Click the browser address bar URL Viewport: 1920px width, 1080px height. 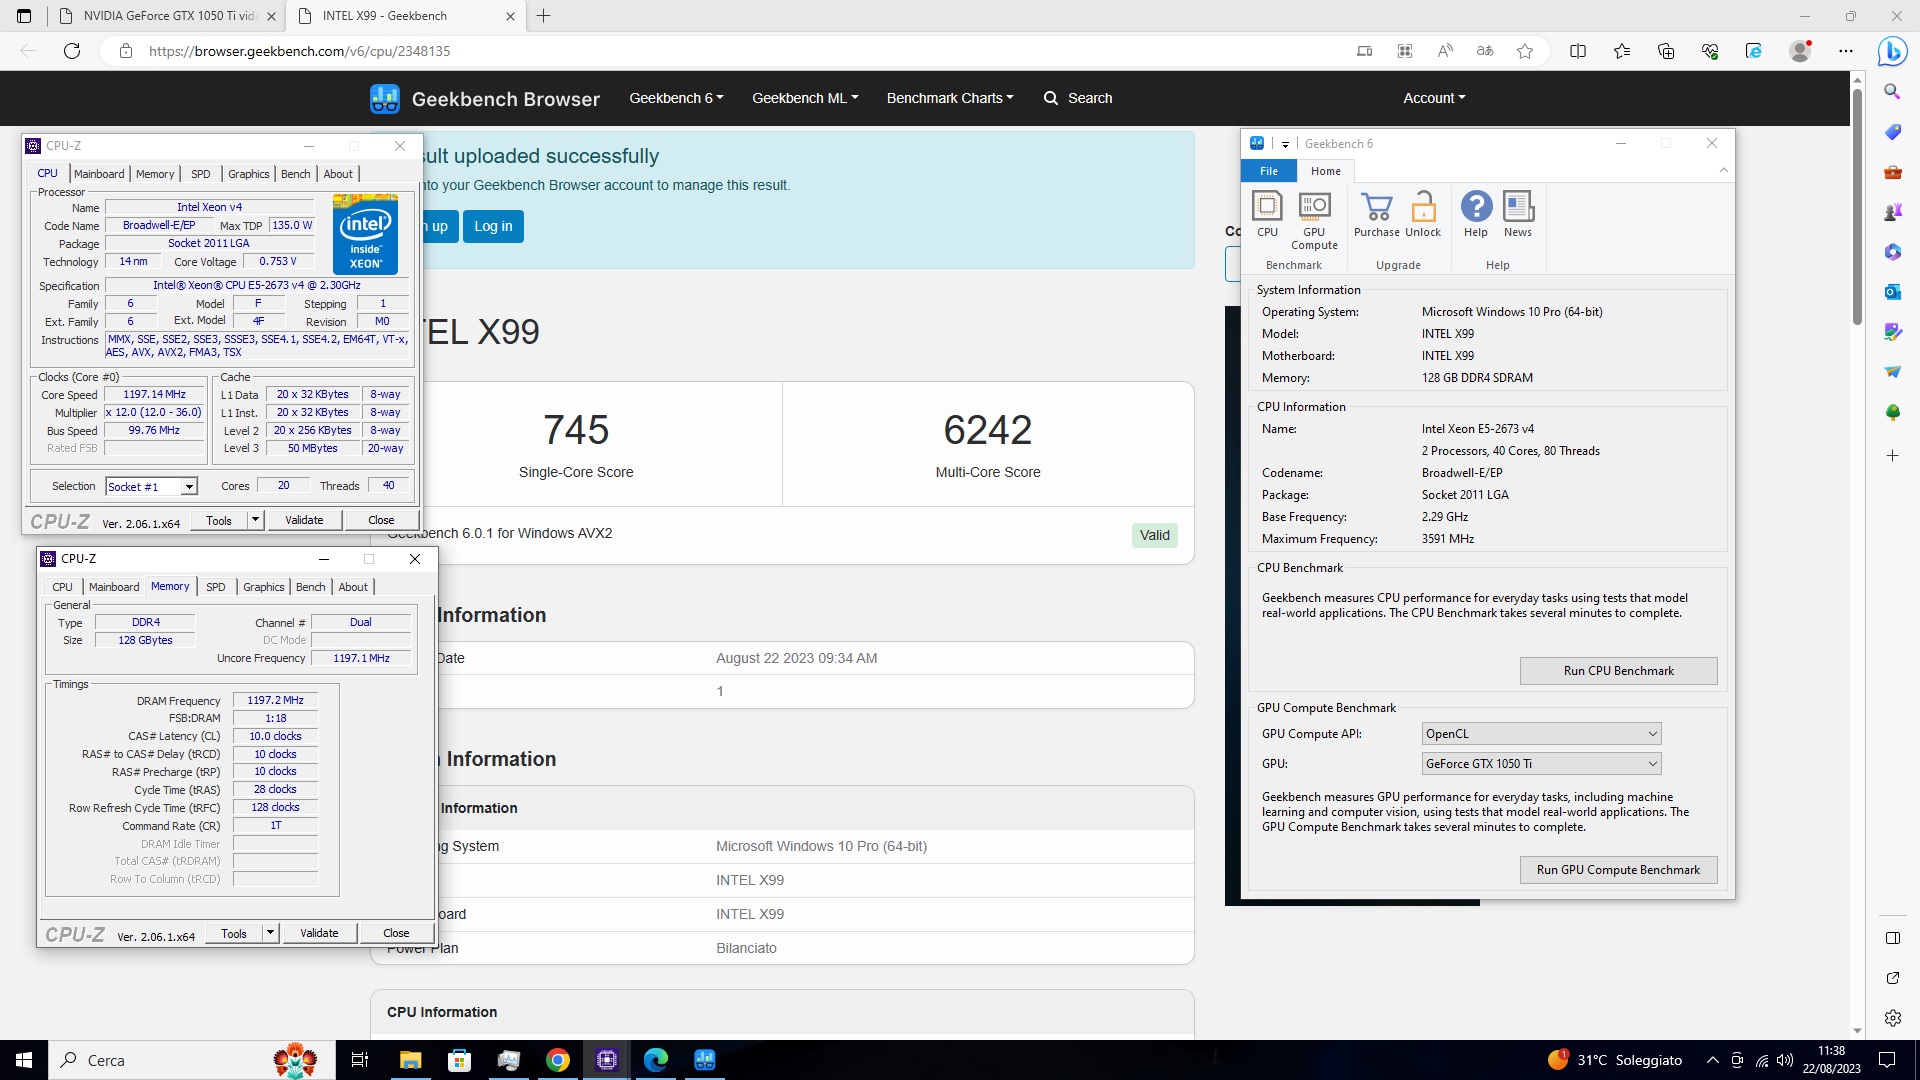(x=300, y=51)
